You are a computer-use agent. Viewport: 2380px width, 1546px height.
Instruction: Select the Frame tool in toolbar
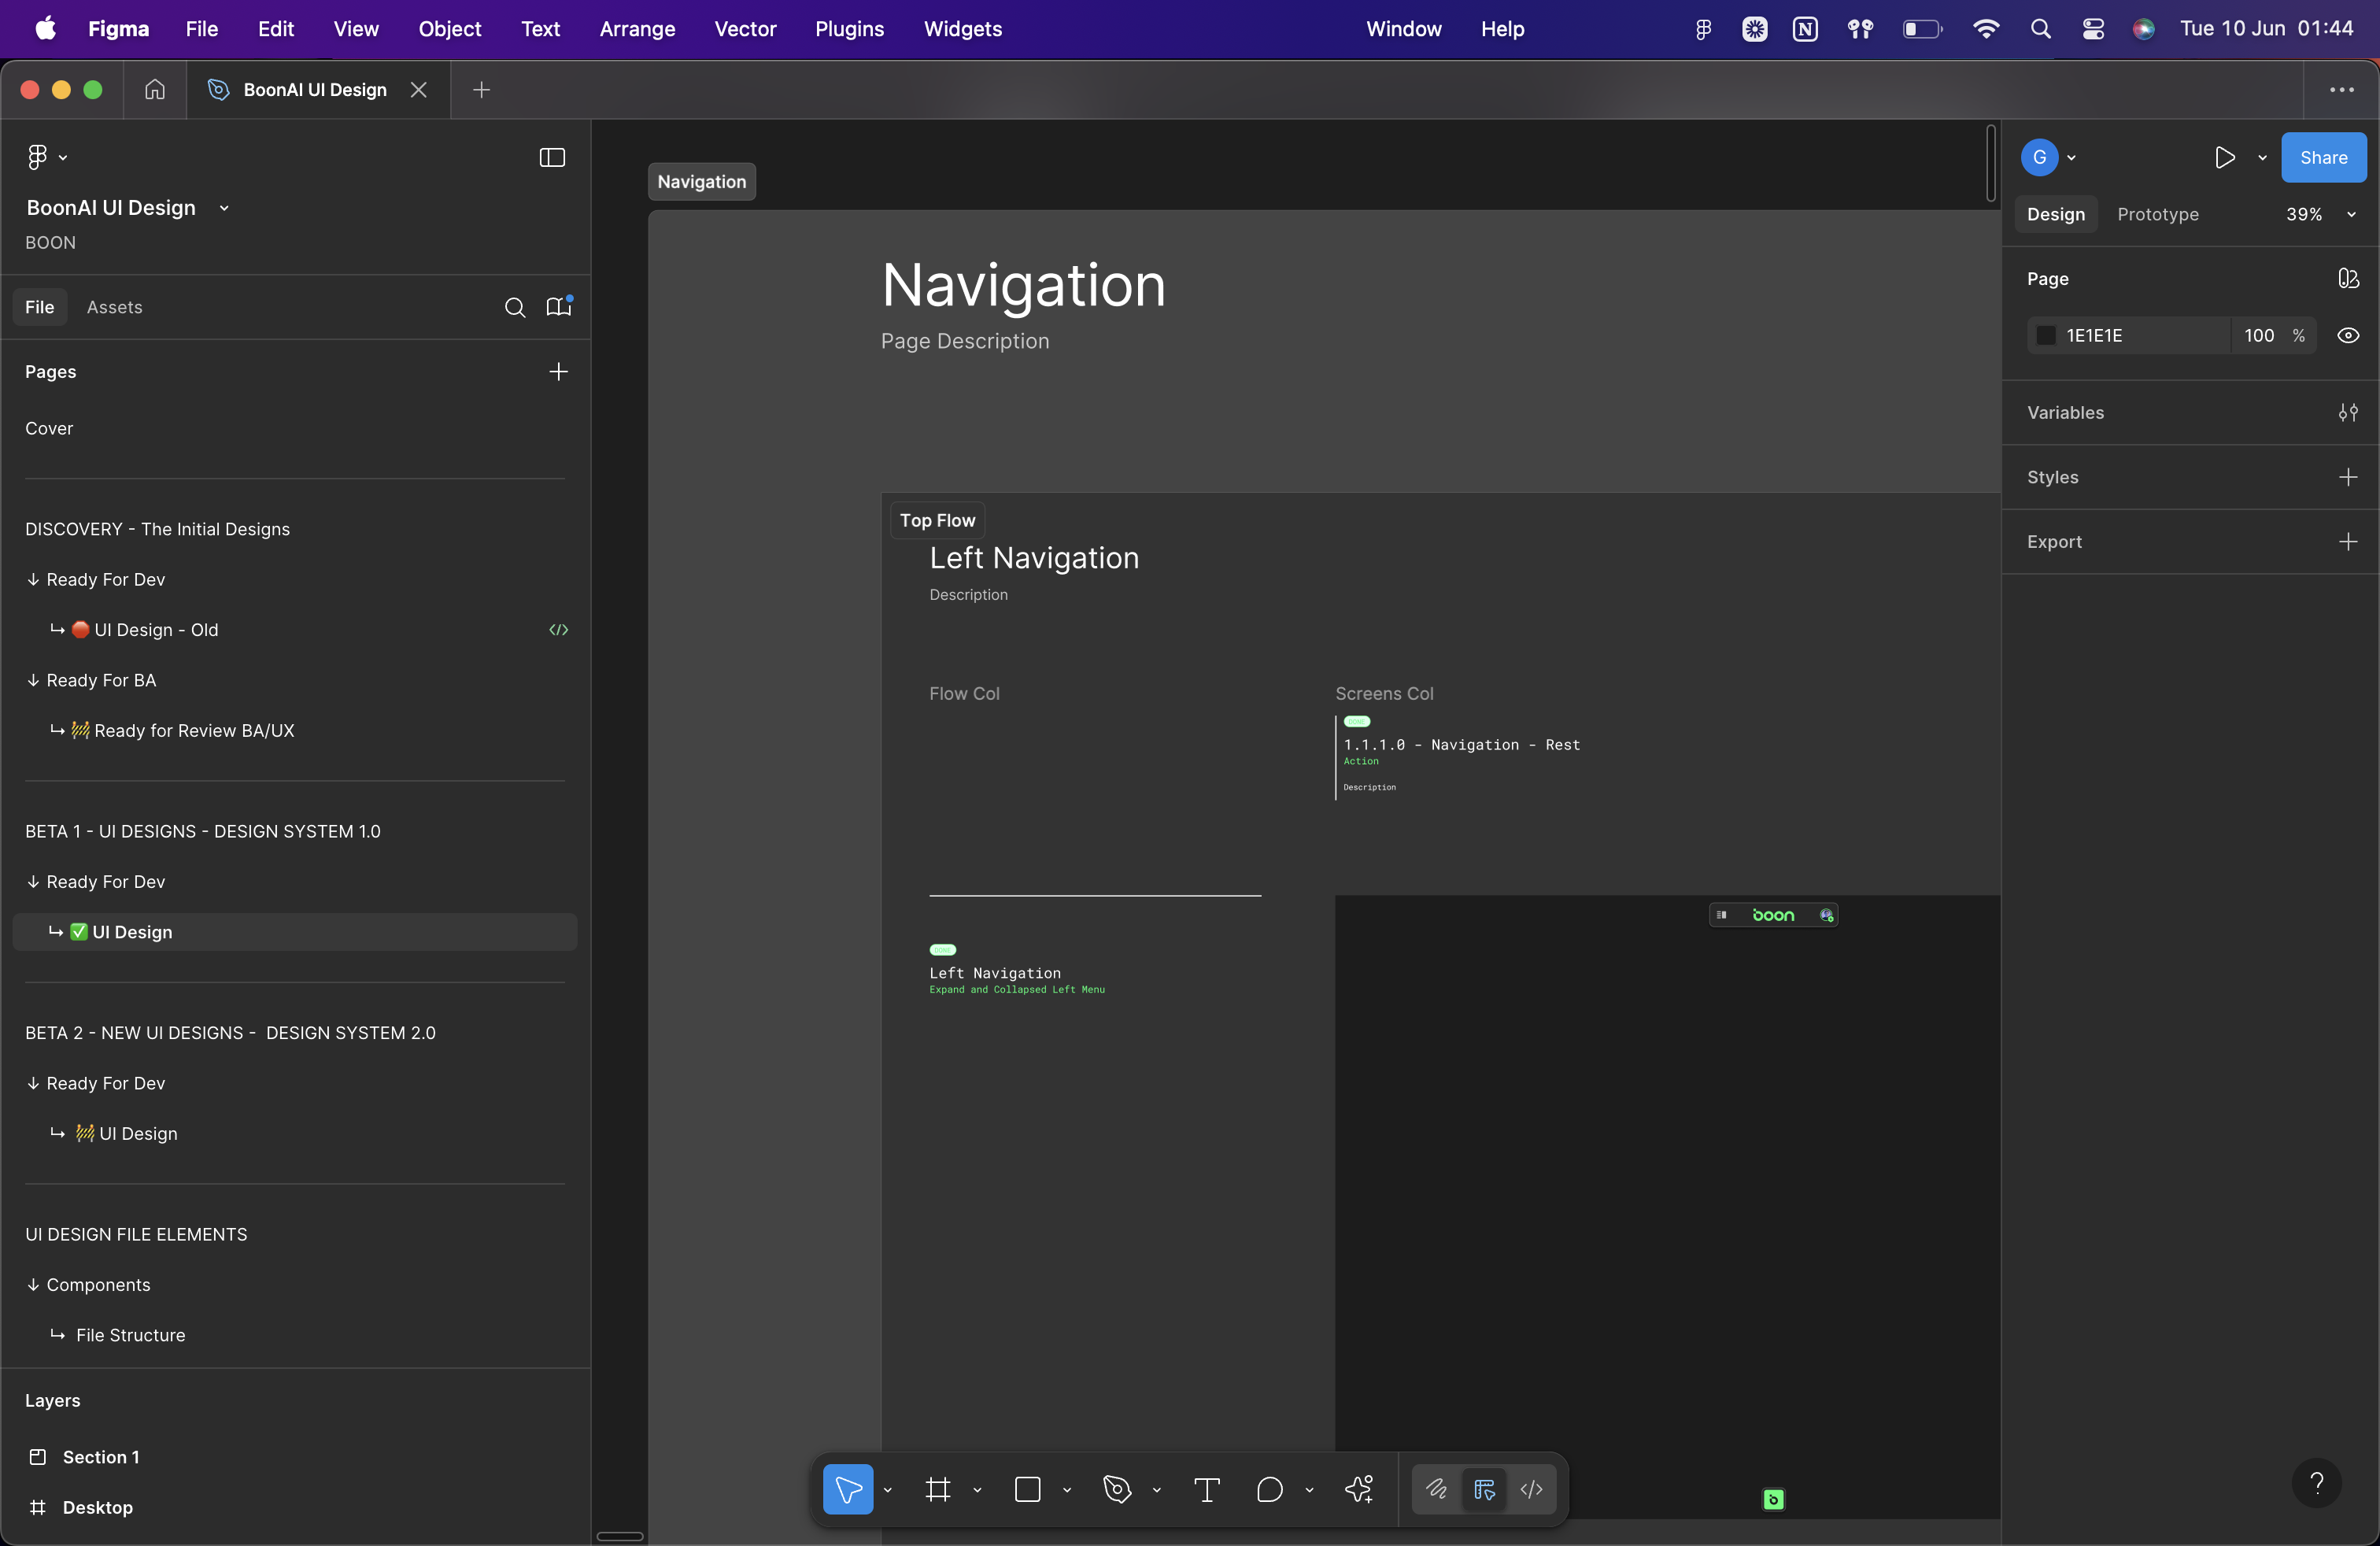click(x=937, y=1490)
